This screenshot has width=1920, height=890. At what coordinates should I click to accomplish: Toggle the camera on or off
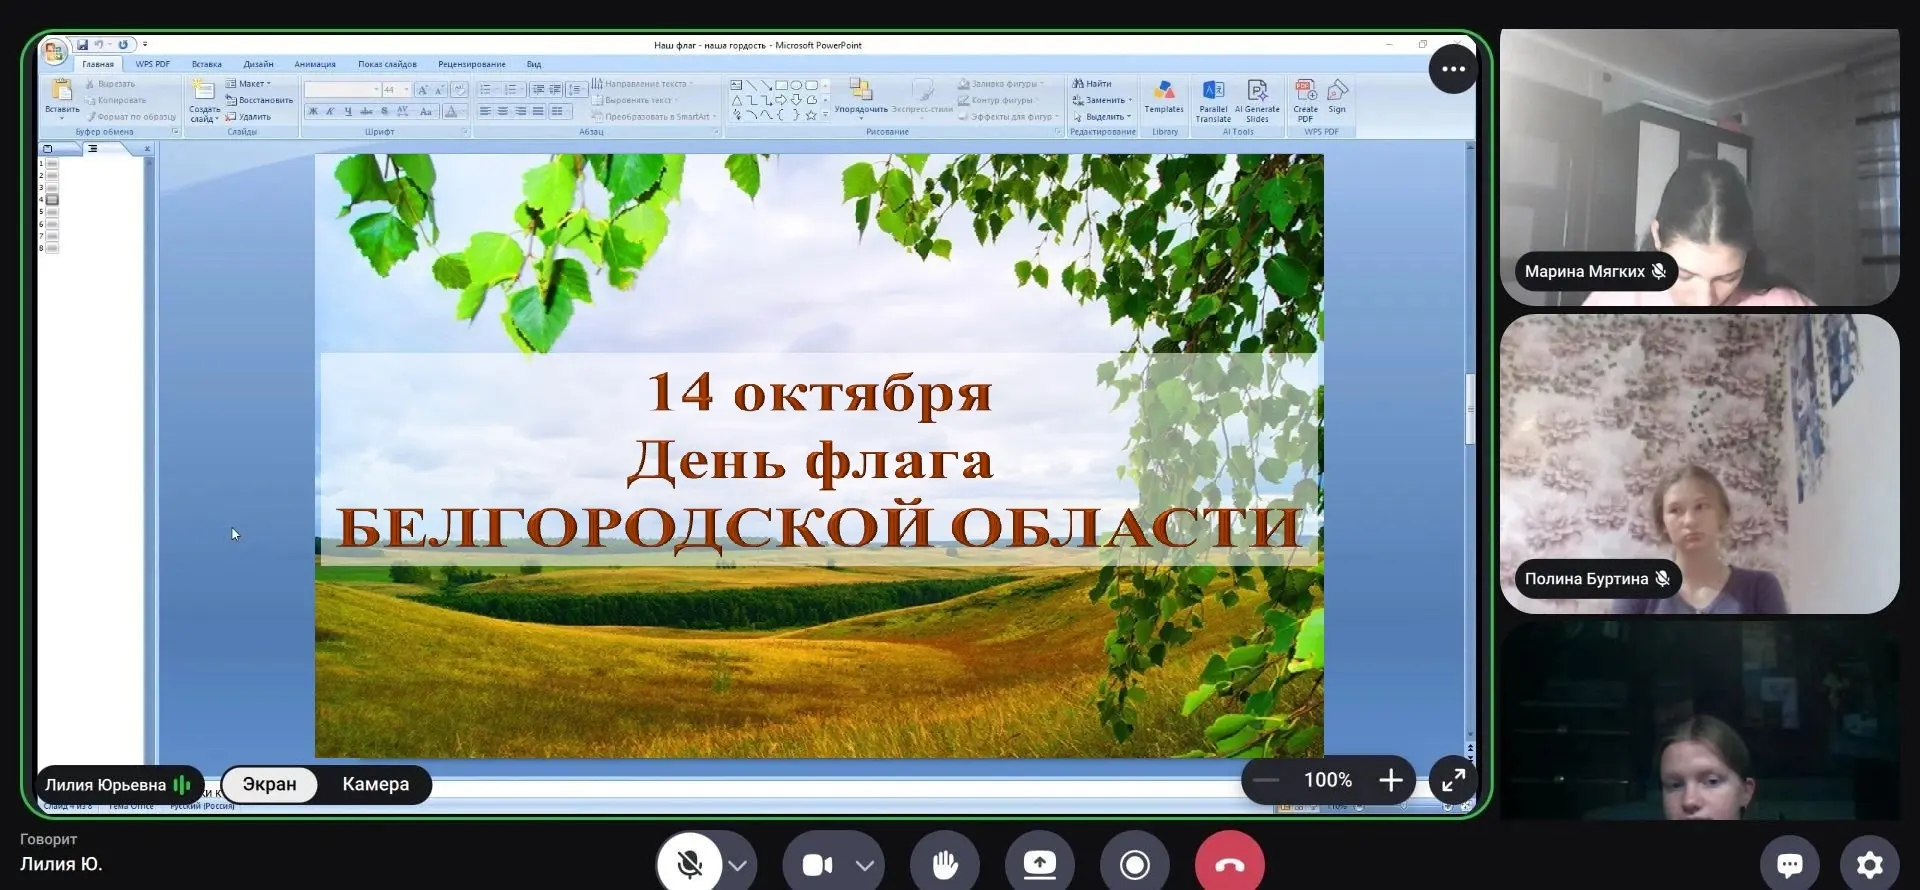[817, 865]
